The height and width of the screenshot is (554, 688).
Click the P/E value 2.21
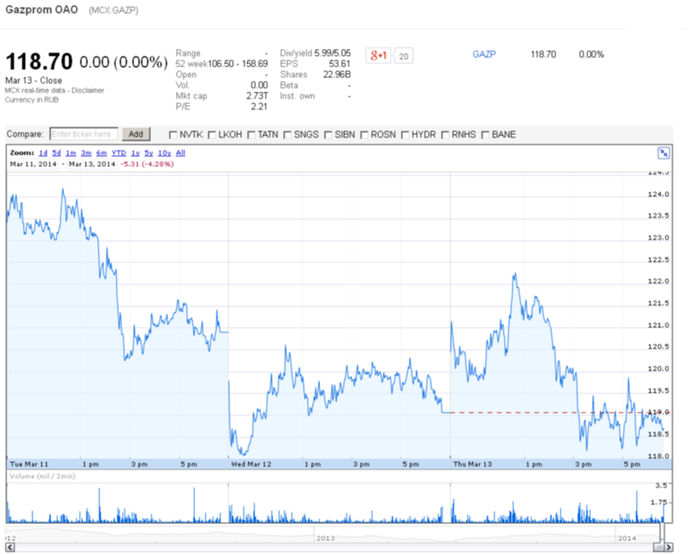tap(259, 107)
